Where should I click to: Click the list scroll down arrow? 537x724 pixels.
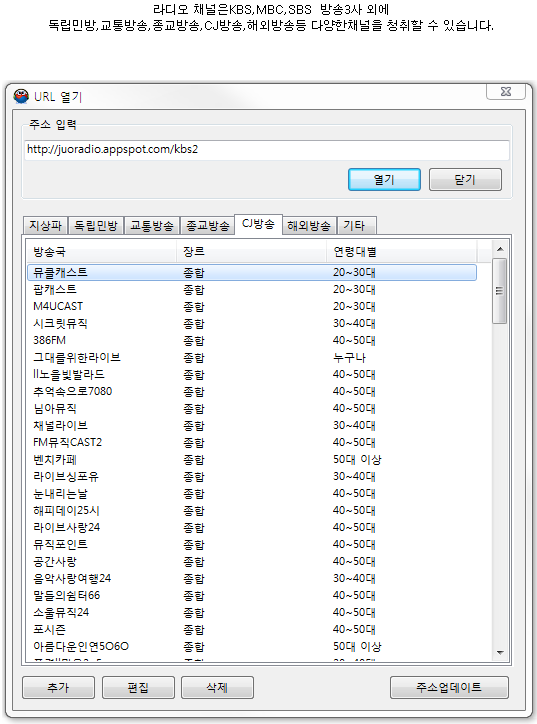click(500, 653)
